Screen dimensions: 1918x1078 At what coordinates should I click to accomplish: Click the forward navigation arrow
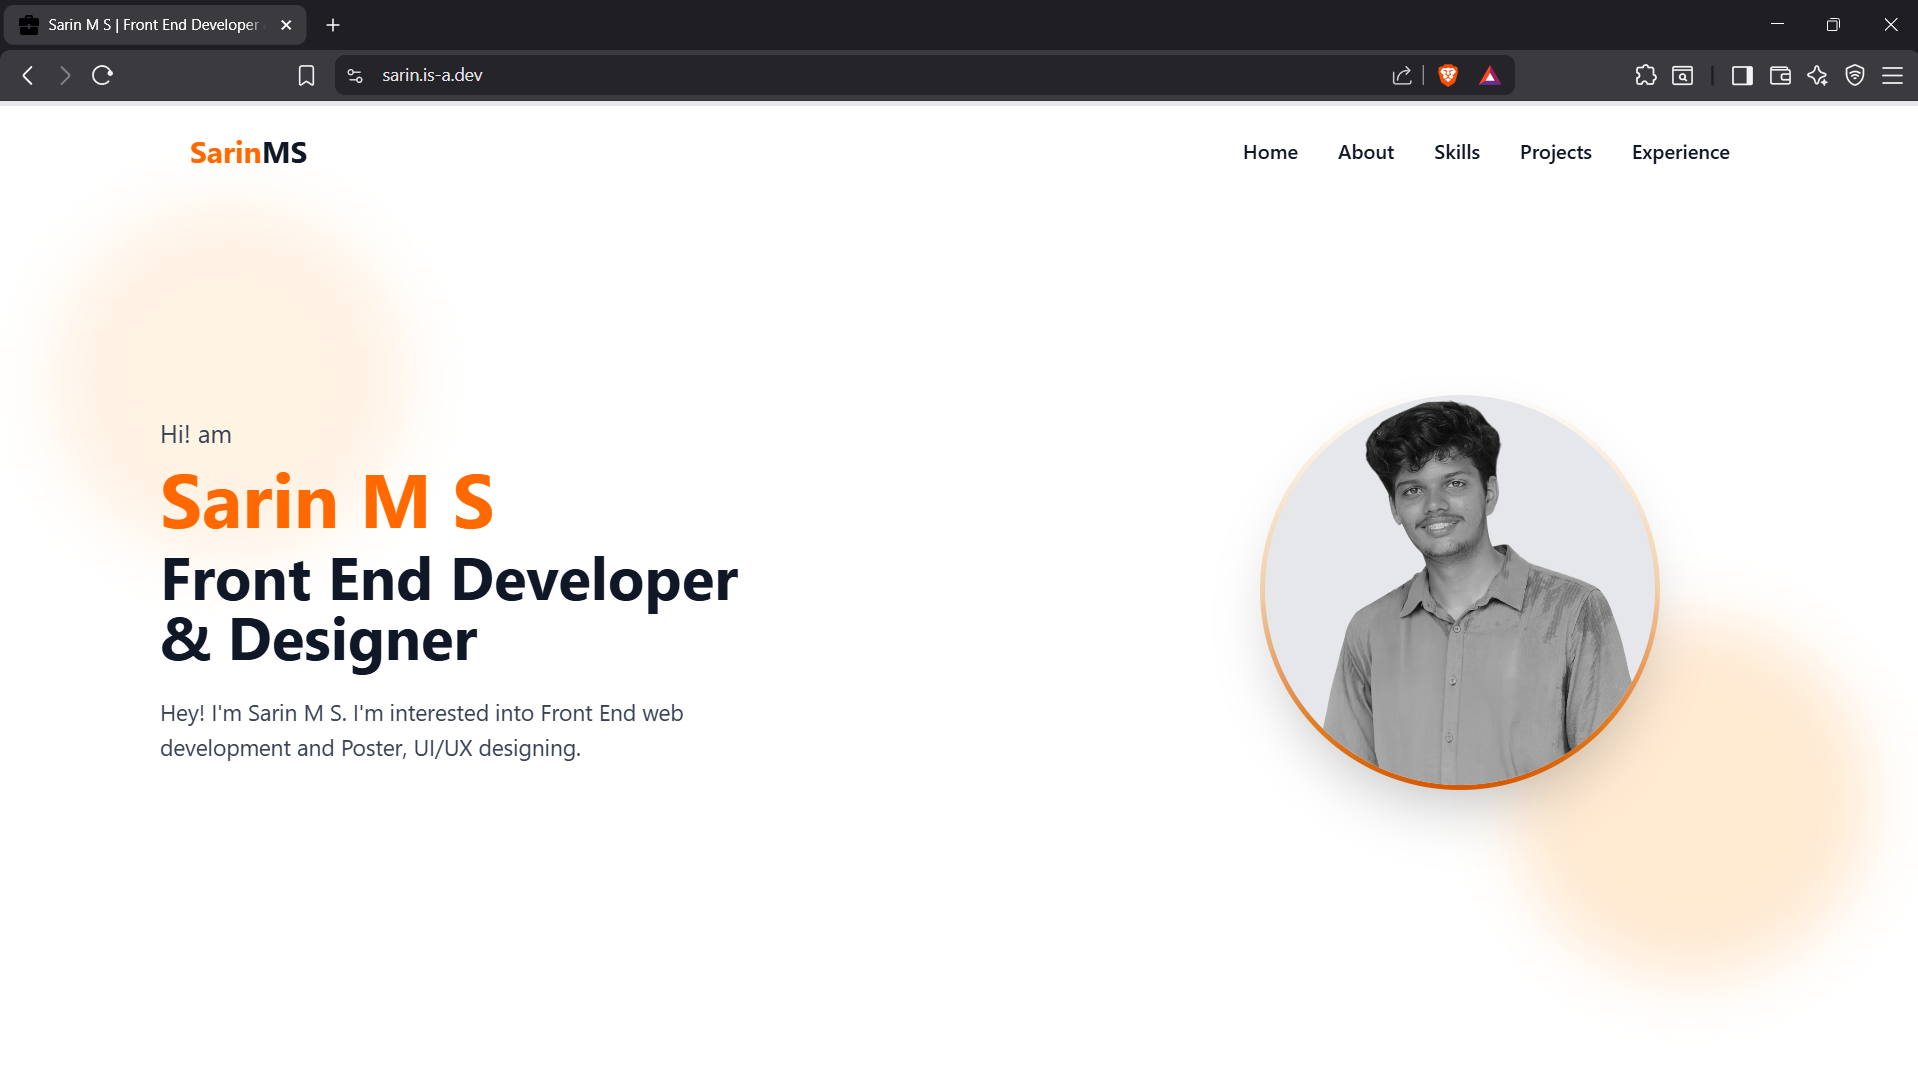[x=65, y=75]
